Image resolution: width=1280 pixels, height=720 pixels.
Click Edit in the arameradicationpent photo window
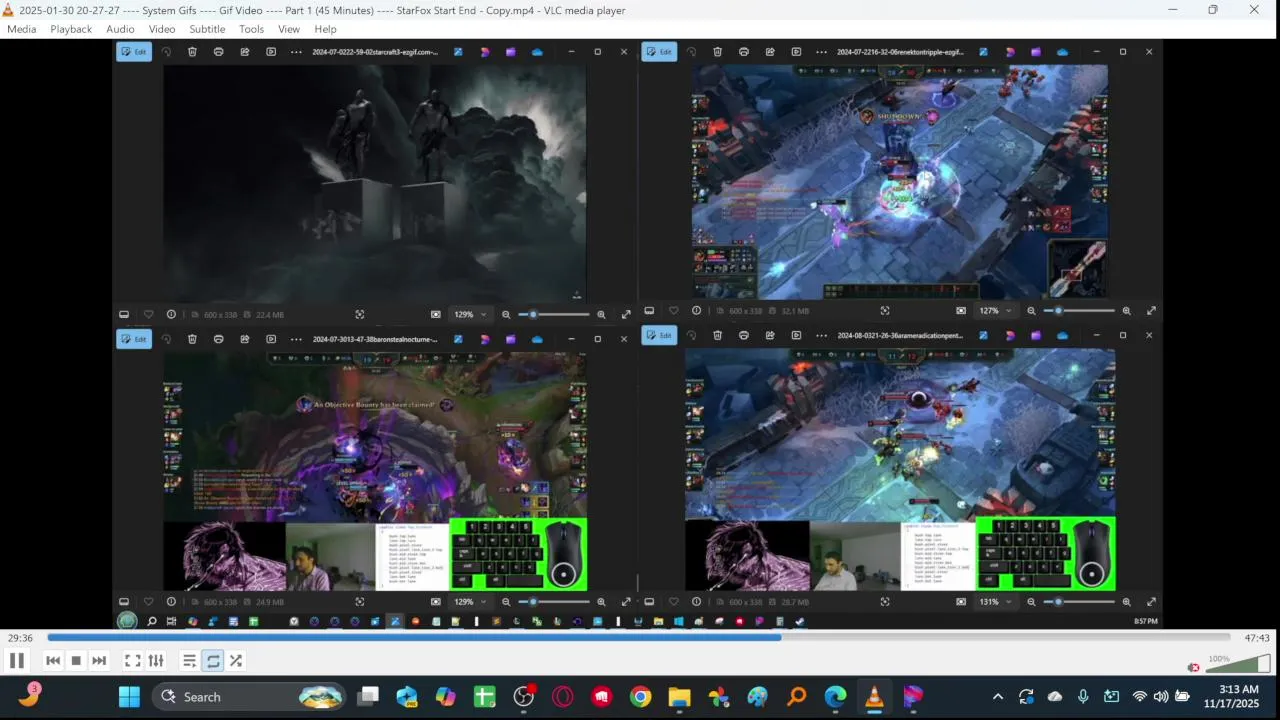click(659, 335)
